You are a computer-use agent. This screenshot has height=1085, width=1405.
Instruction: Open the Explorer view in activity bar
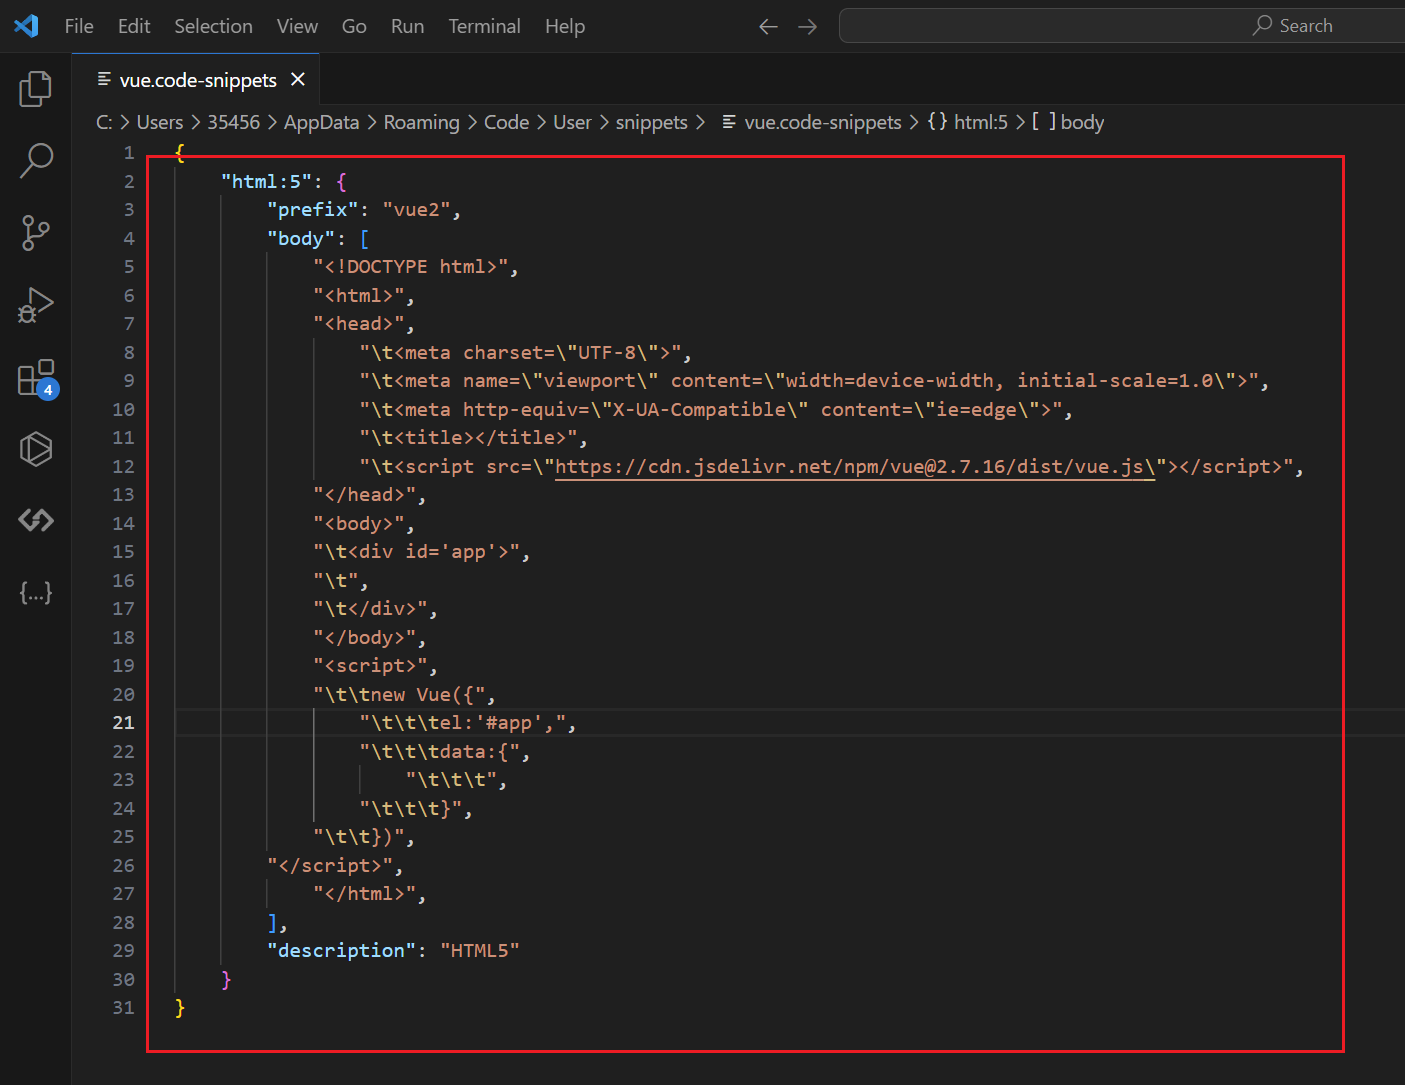pyautogui.click(x=36, y=89)
